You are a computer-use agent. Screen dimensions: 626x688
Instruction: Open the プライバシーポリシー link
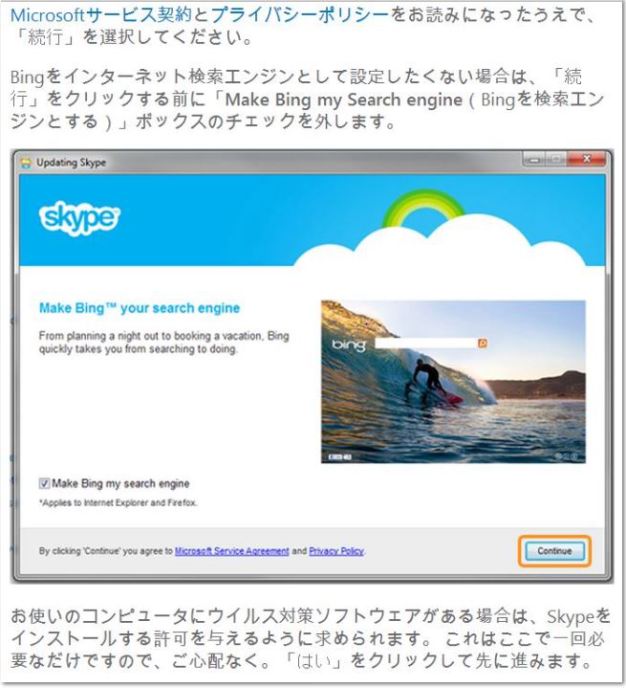pyautogui.click(x=300, y=15)
